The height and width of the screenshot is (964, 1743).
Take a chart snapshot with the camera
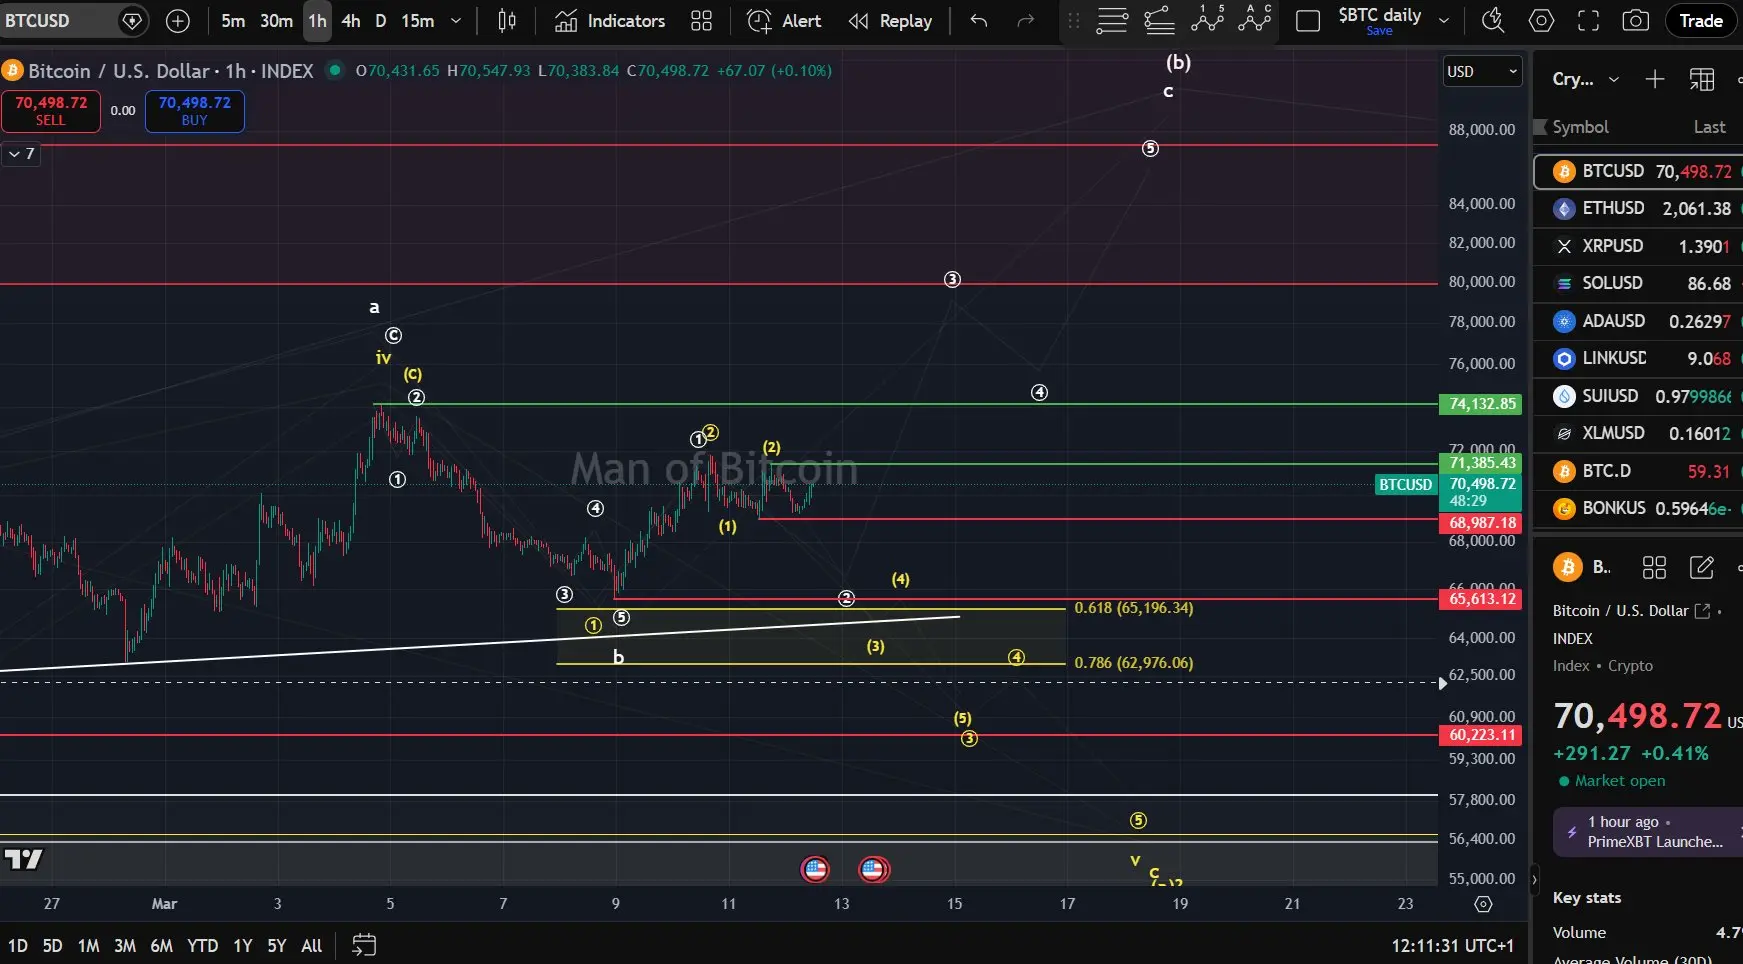pyautogui.click(x=1635, y=20)
